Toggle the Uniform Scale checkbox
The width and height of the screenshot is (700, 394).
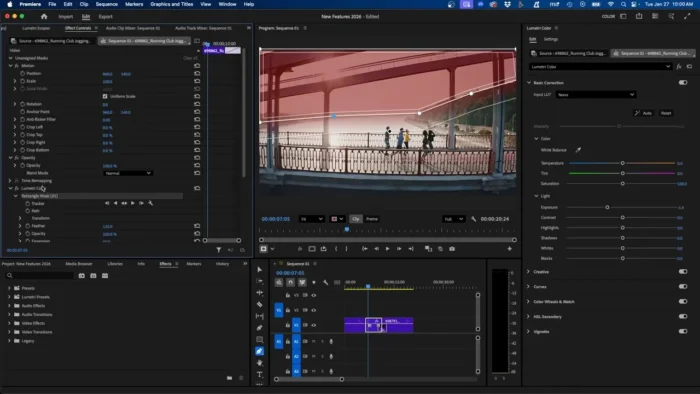tap(105, 96)
